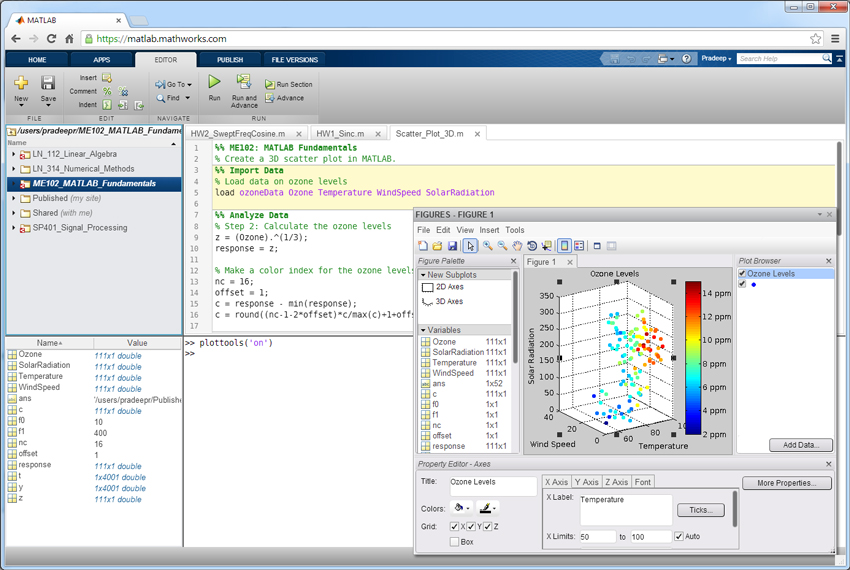Open the HW1_Sinc.m editor tab

[x=340, y=133]
